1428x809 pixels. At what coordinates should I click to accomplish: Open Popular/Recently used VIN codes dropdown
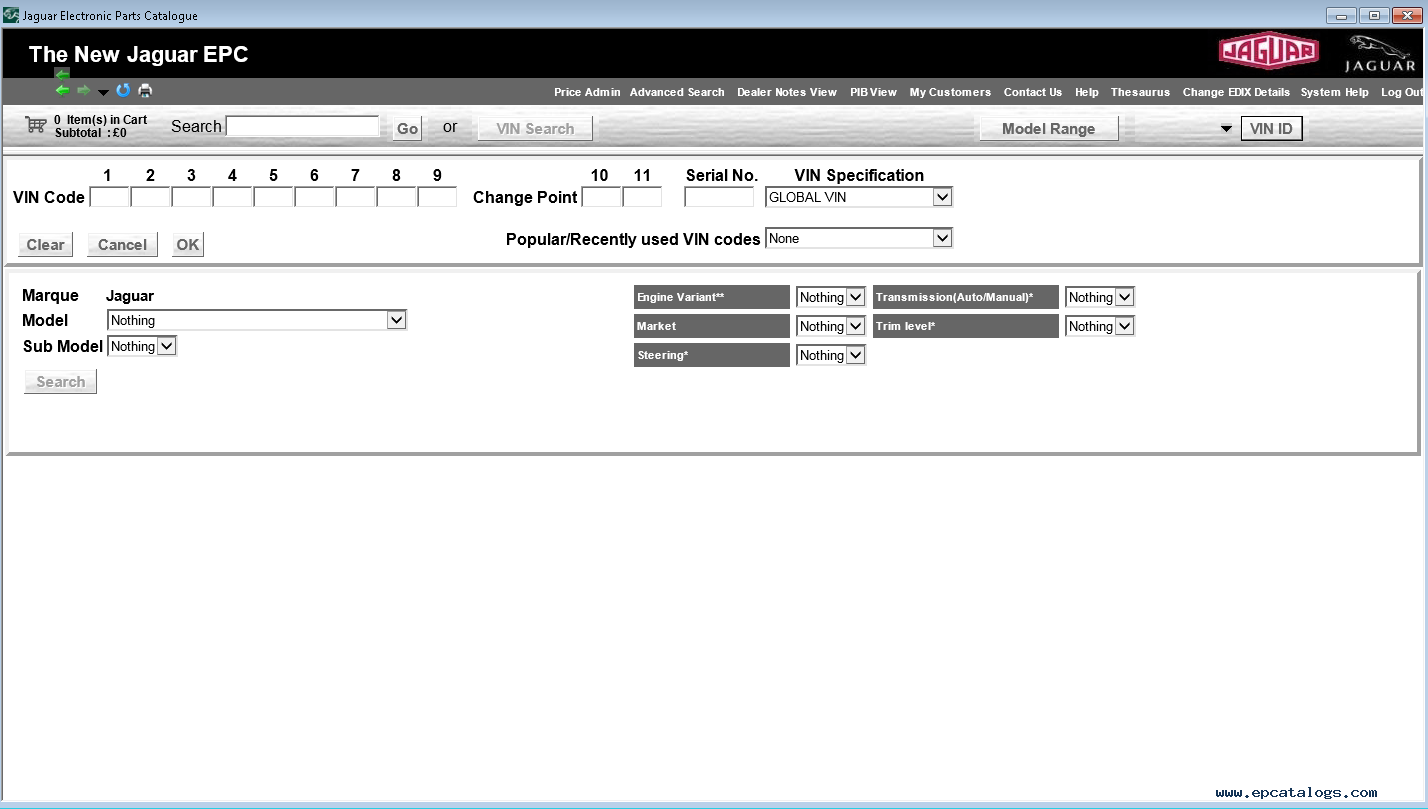coord(859,238)
